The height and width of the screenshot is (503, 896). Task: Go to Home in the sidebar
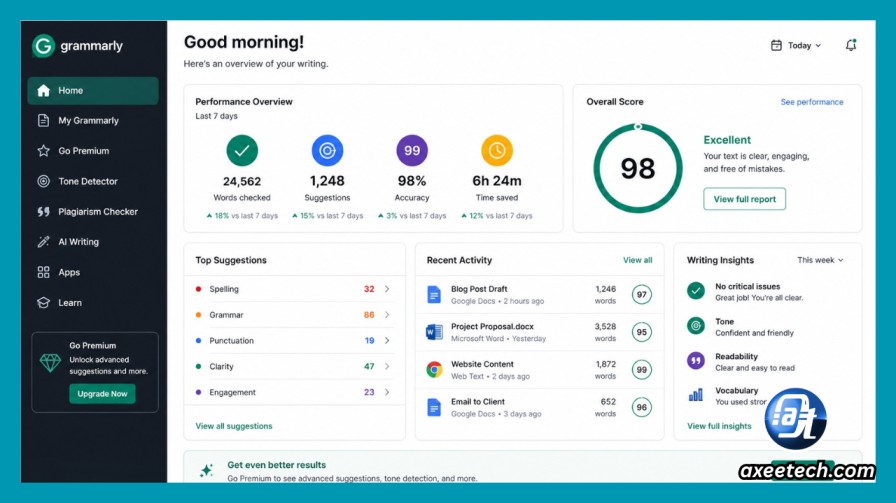pyautogui.click(x=93, y=90)
